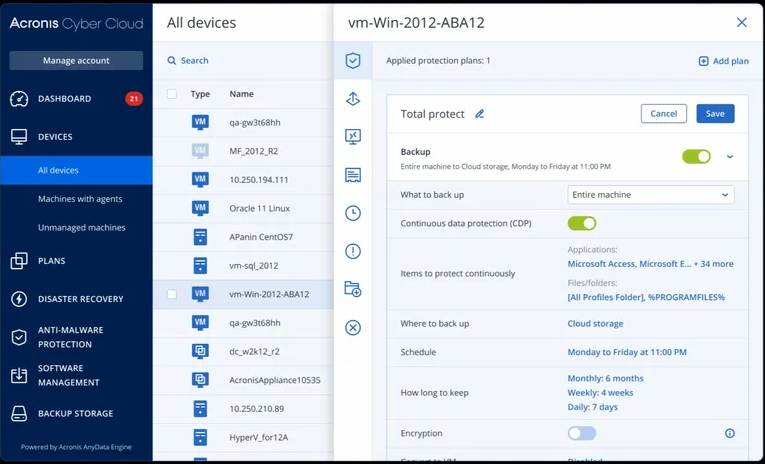Open Machines with agents
The image size is (765, 464).
(80, 199)
